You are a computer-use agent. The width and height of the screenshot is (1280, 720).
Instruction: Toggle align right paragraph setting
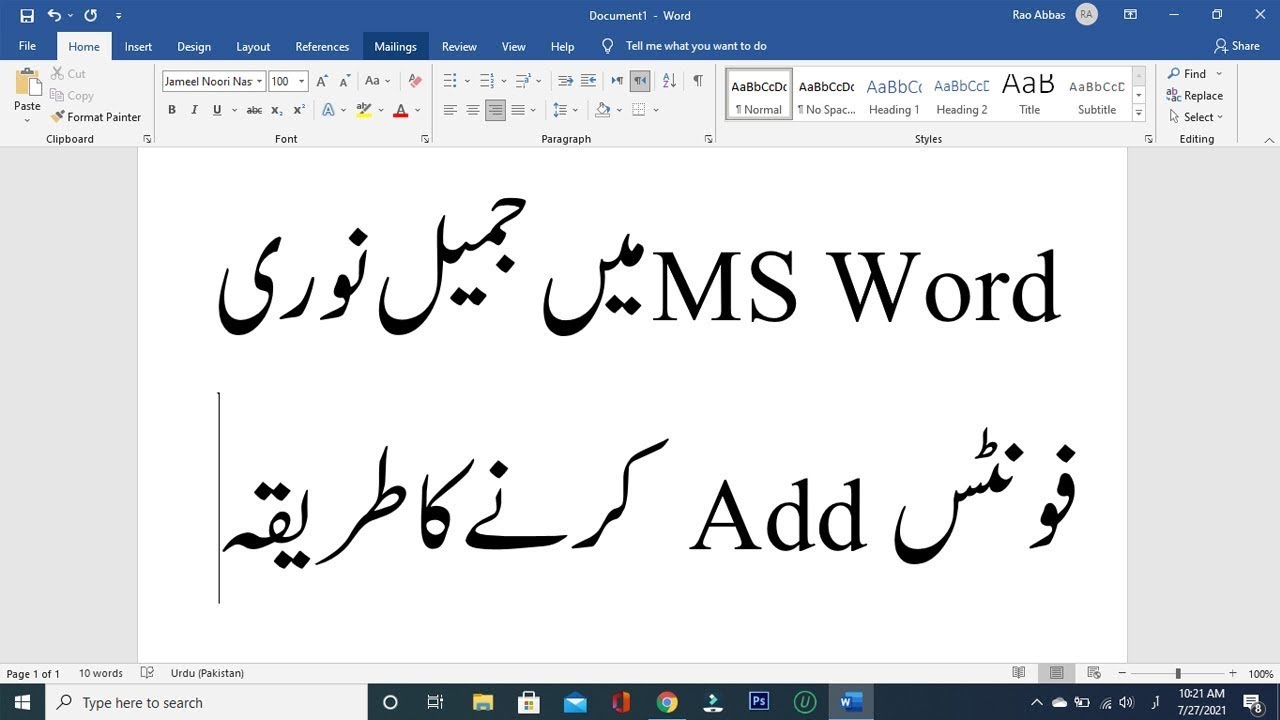(x=495, y=110)
